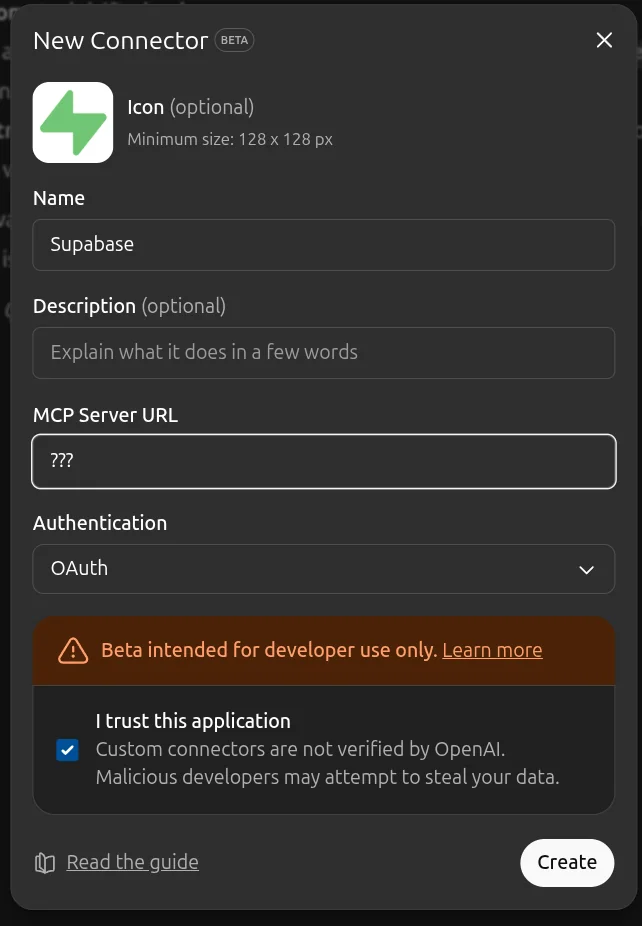The height and width of the screenshot is (926, 642).
Task: Click the 'Beta intended for developer use only' text
Action: point(269,650)
